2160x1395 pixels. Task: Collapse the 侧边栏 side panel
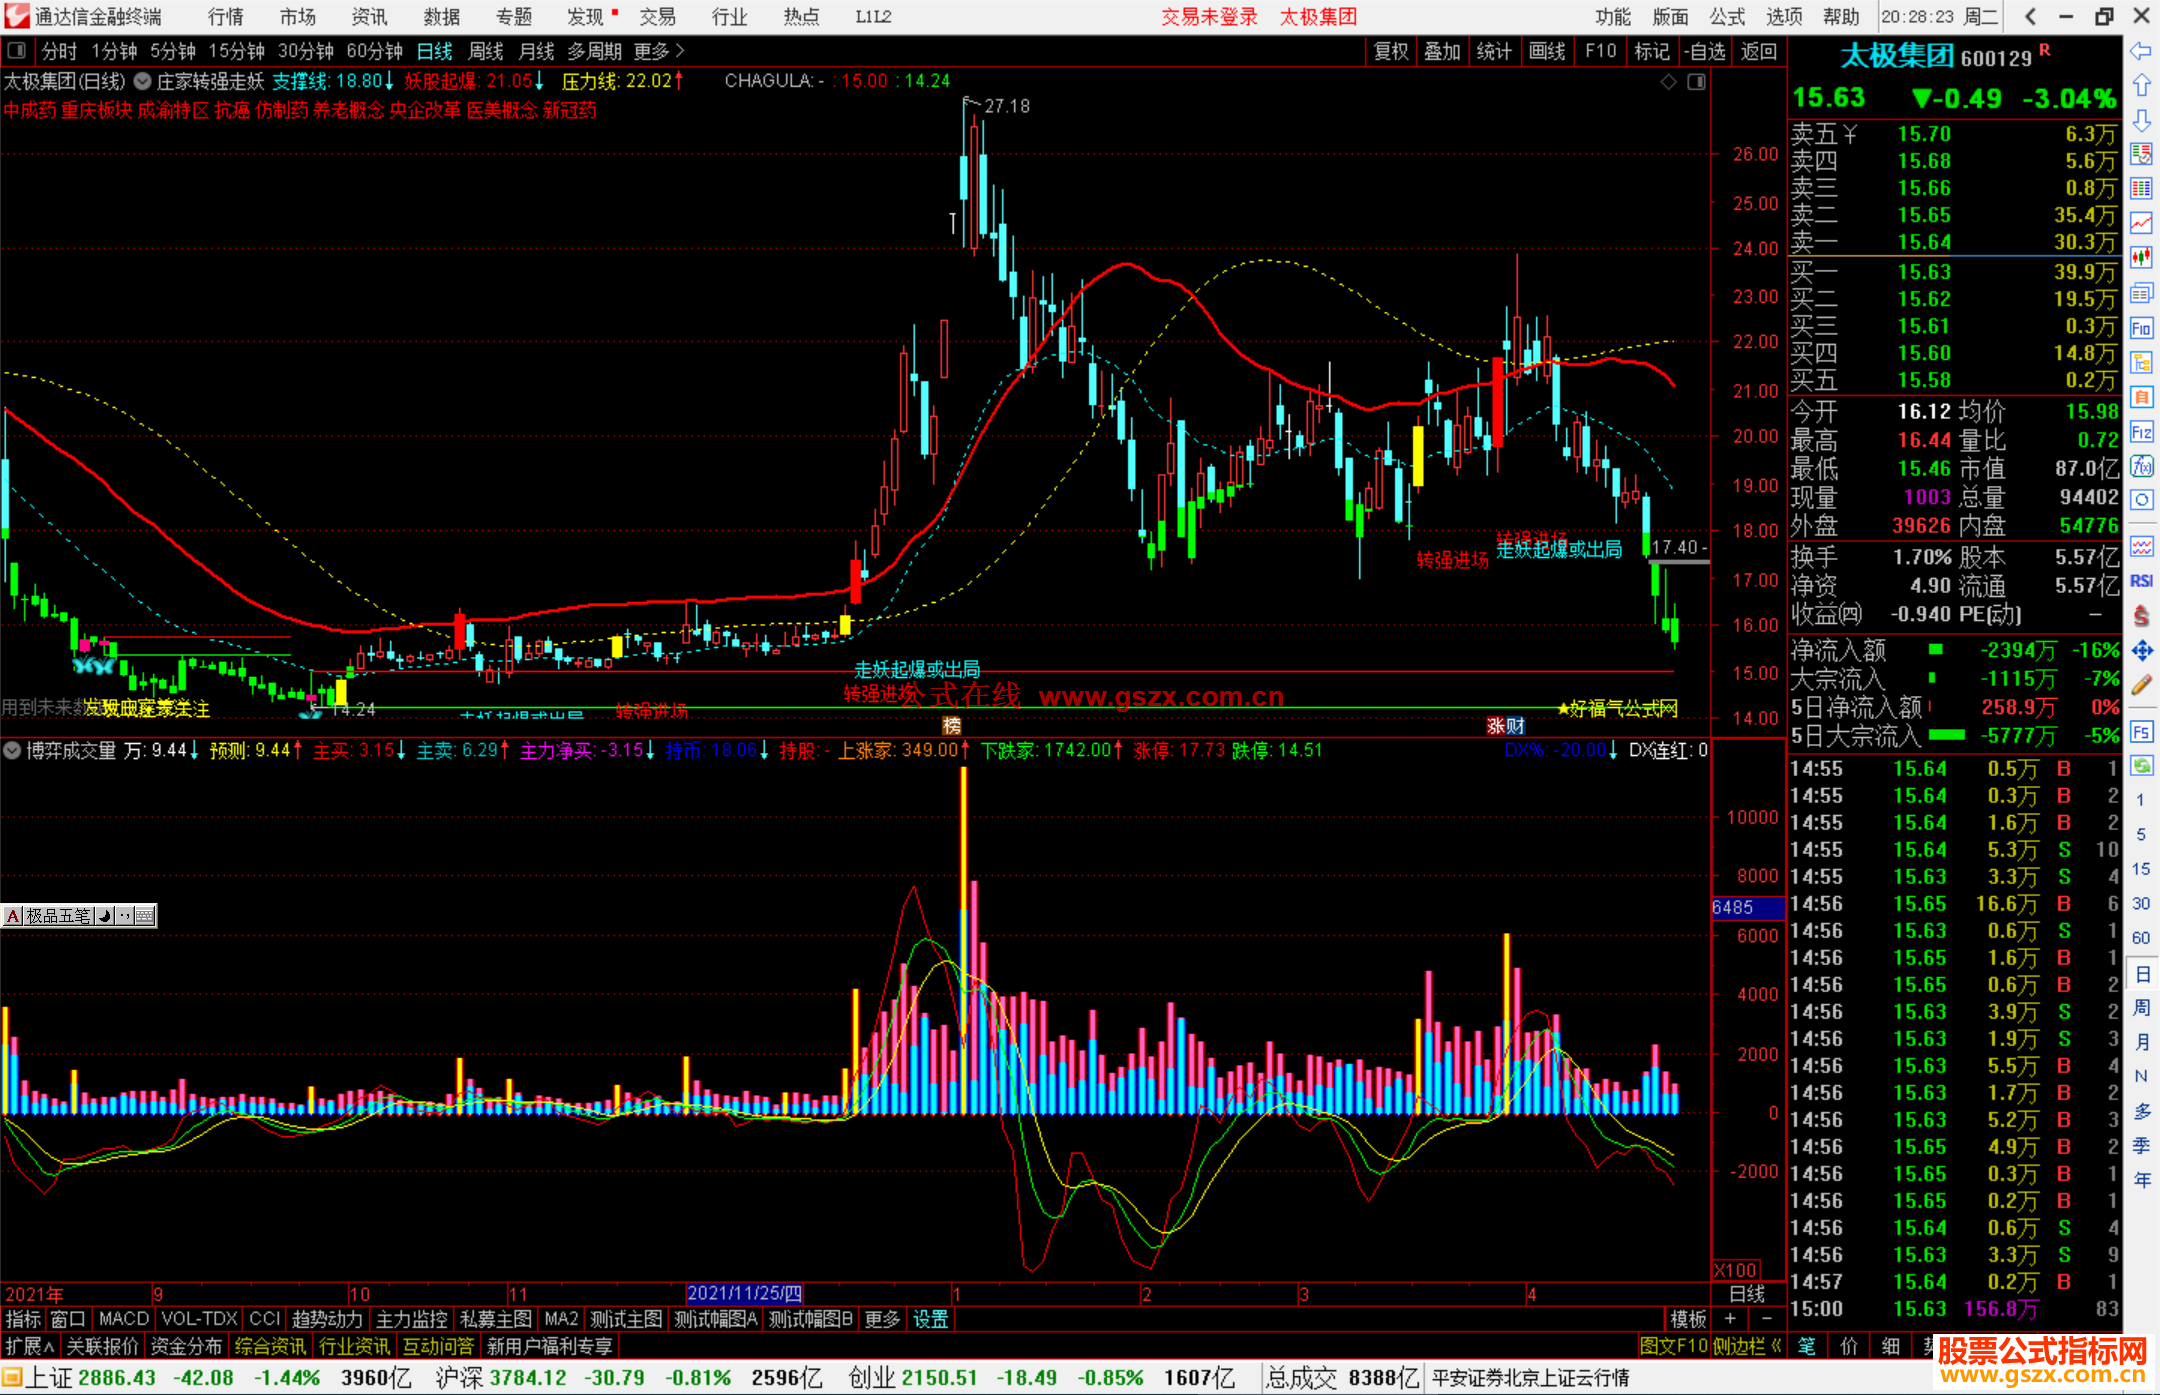click(x=1748, y=1346)
